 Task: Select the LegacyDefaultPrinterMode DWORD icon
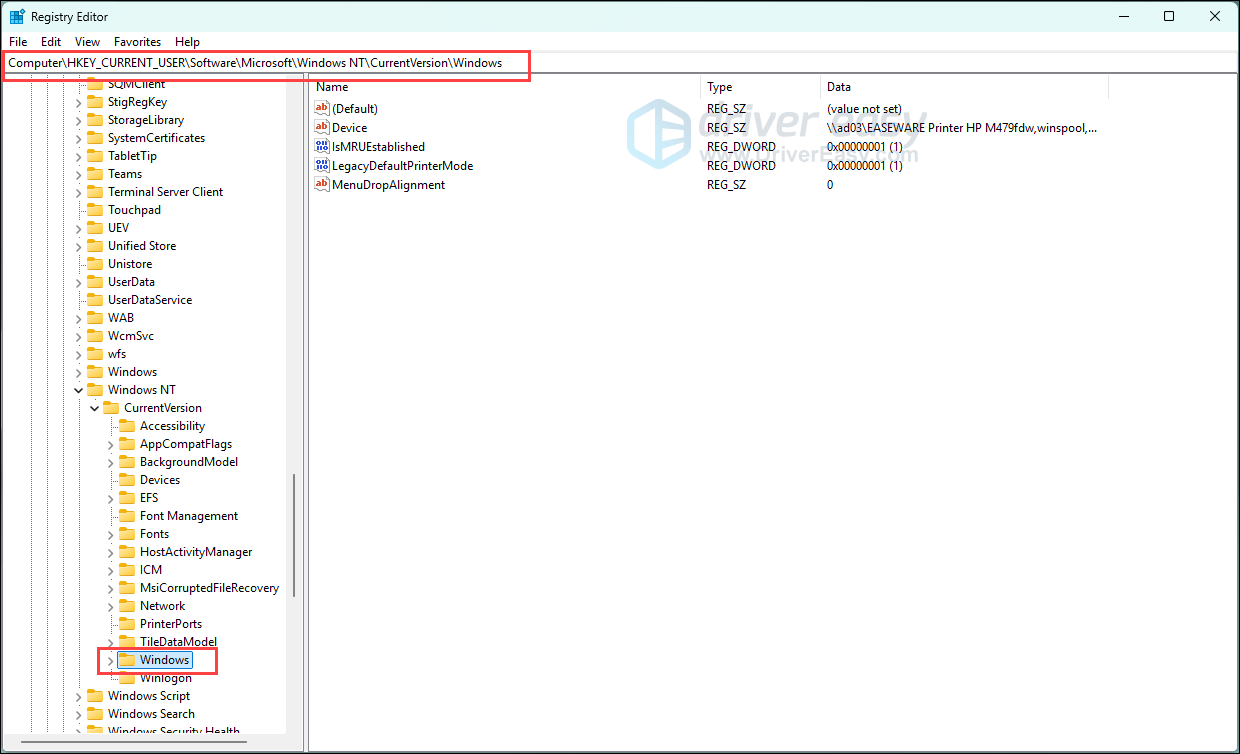(322, 165)
